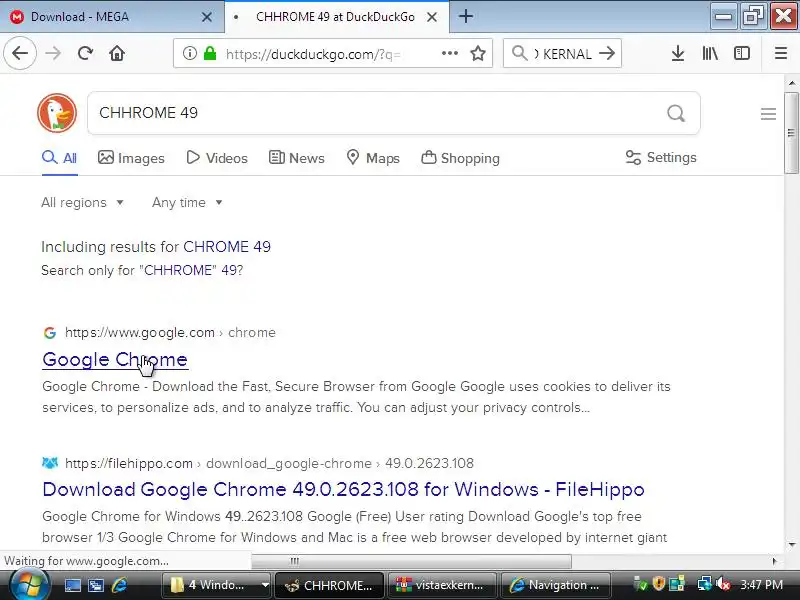
Task: Open a new browser tab
Action: click(x=465, y=16)
